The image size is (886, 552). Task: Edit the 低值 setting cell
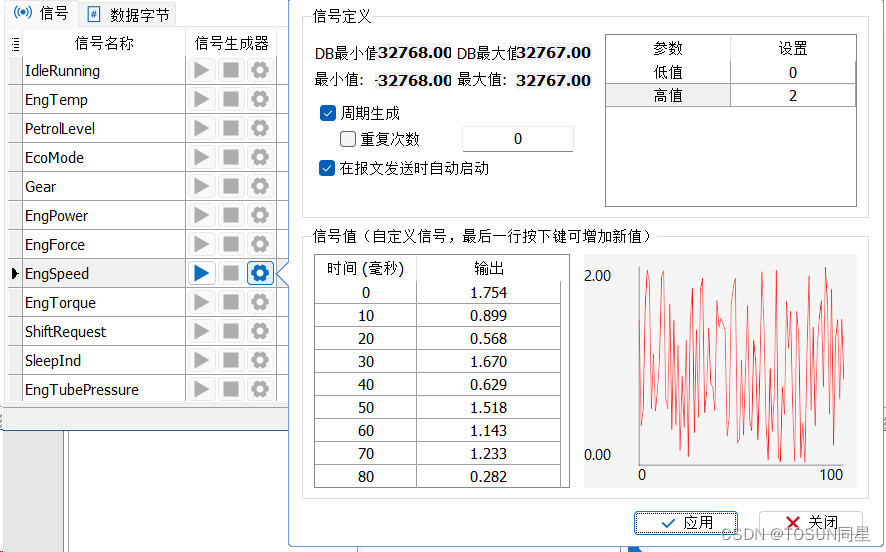[x=793, y=72]
